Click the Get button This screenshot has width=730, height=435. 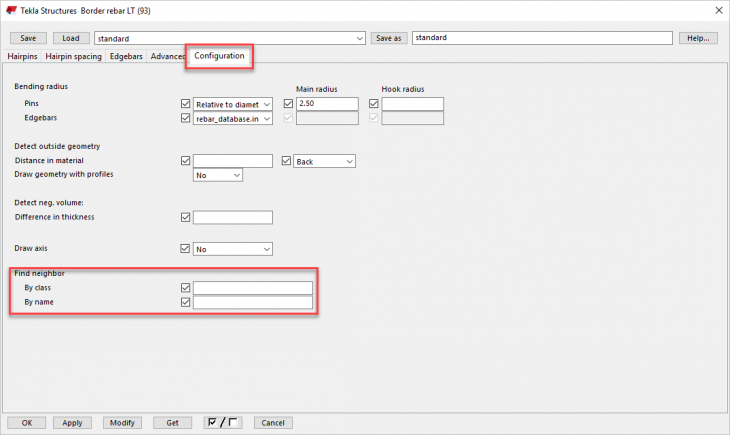pos(172,422)
